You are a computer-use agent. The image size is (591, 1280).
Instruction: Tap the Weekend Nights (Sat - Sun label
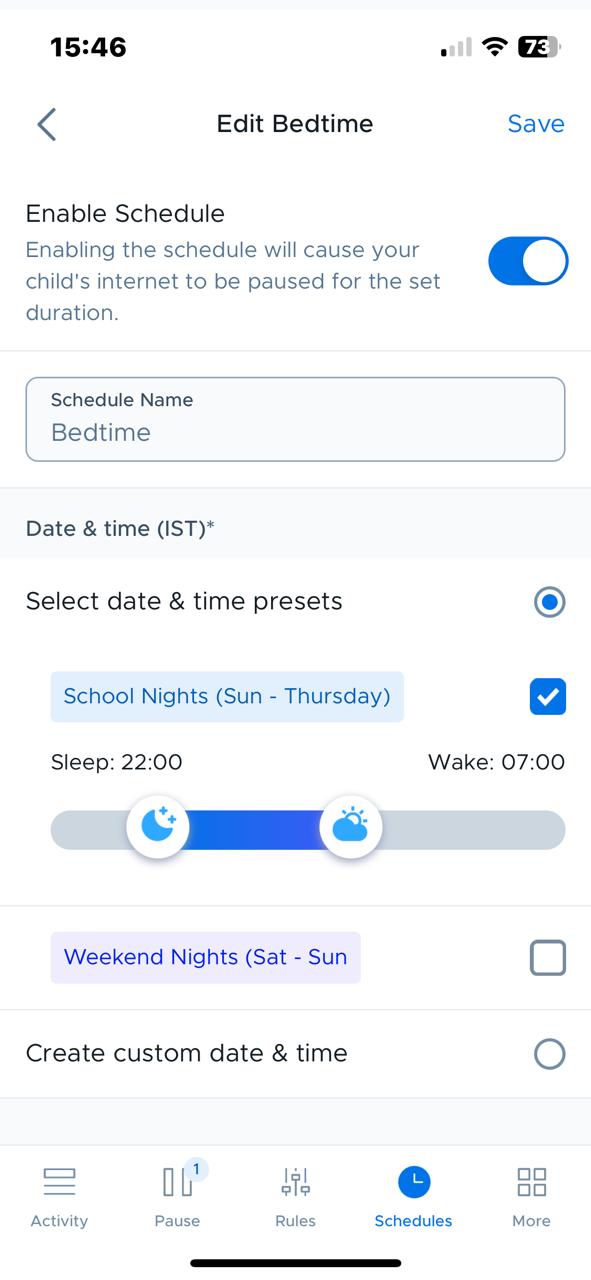tap(206, 958)
